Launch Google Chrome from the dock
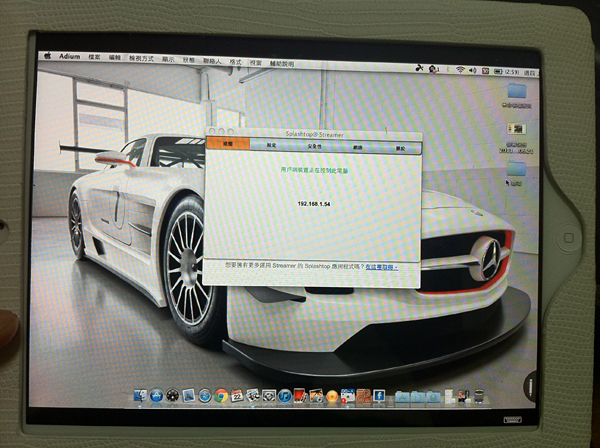Viewport: 600px width, 448px height. (221, 396)
